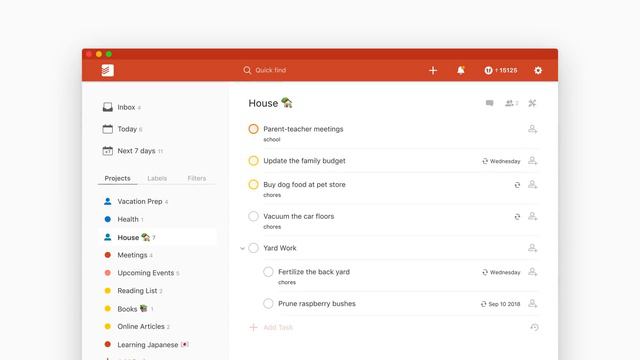
Task: Click the Todoist logo icon
Action: (107, 70)
